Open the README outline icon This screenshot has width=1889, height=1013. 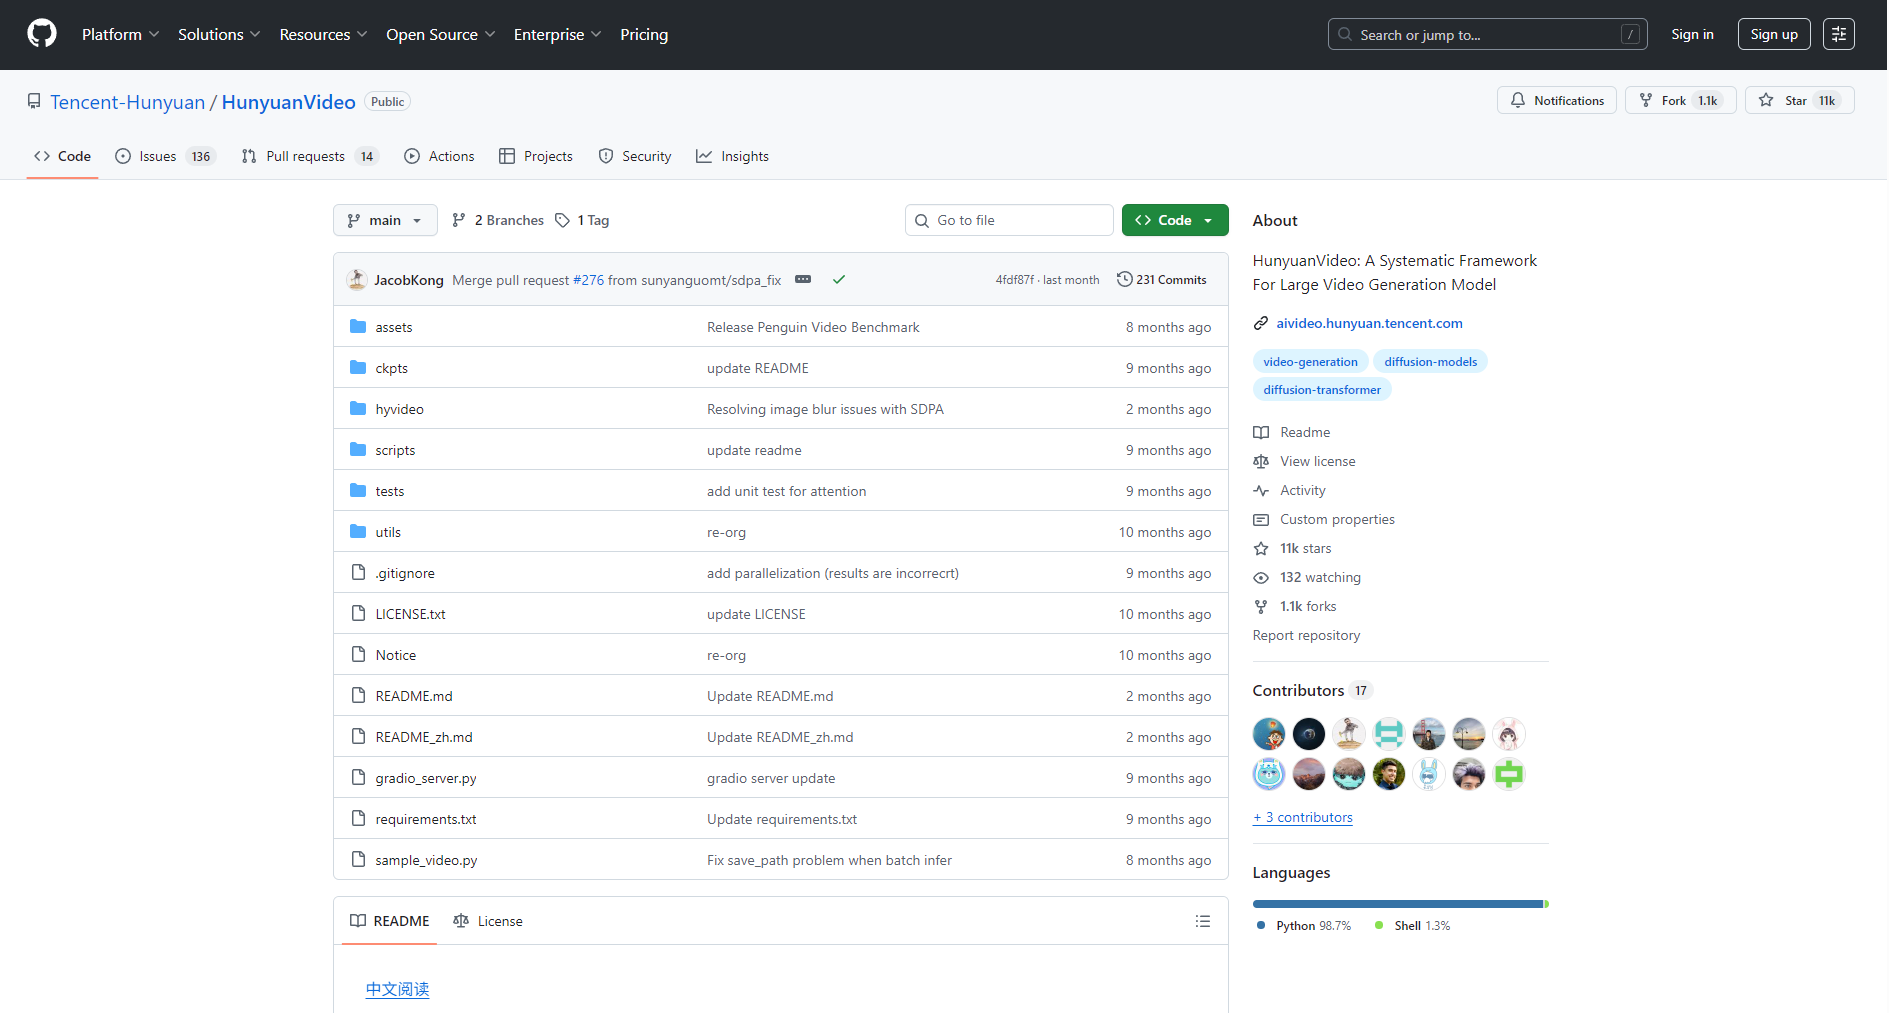(x=1203, y=921)
